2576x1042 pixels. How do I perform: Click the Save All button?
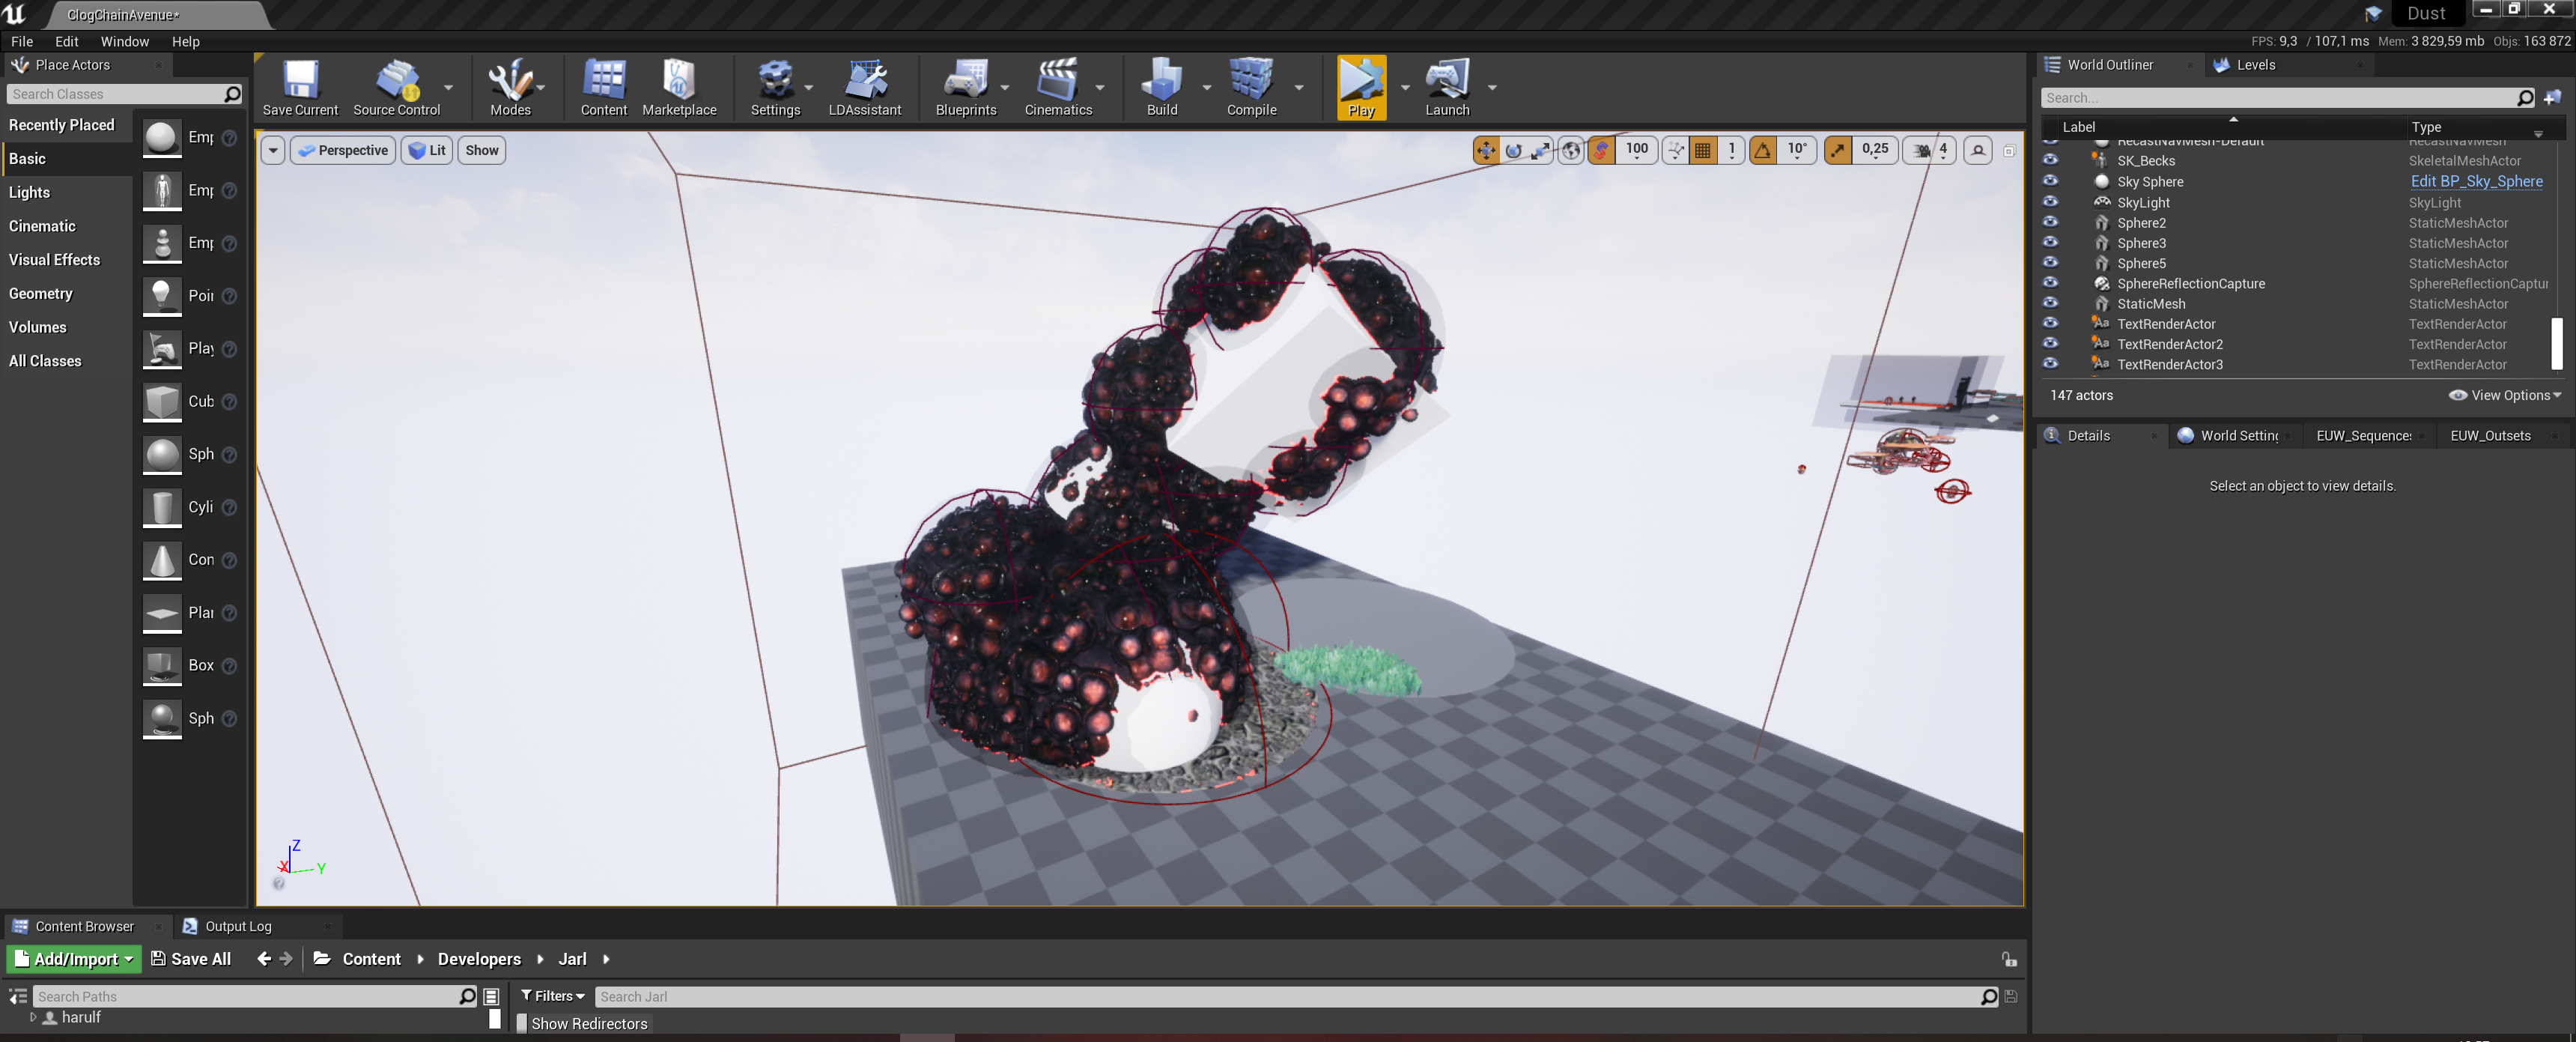coord(191,959)
